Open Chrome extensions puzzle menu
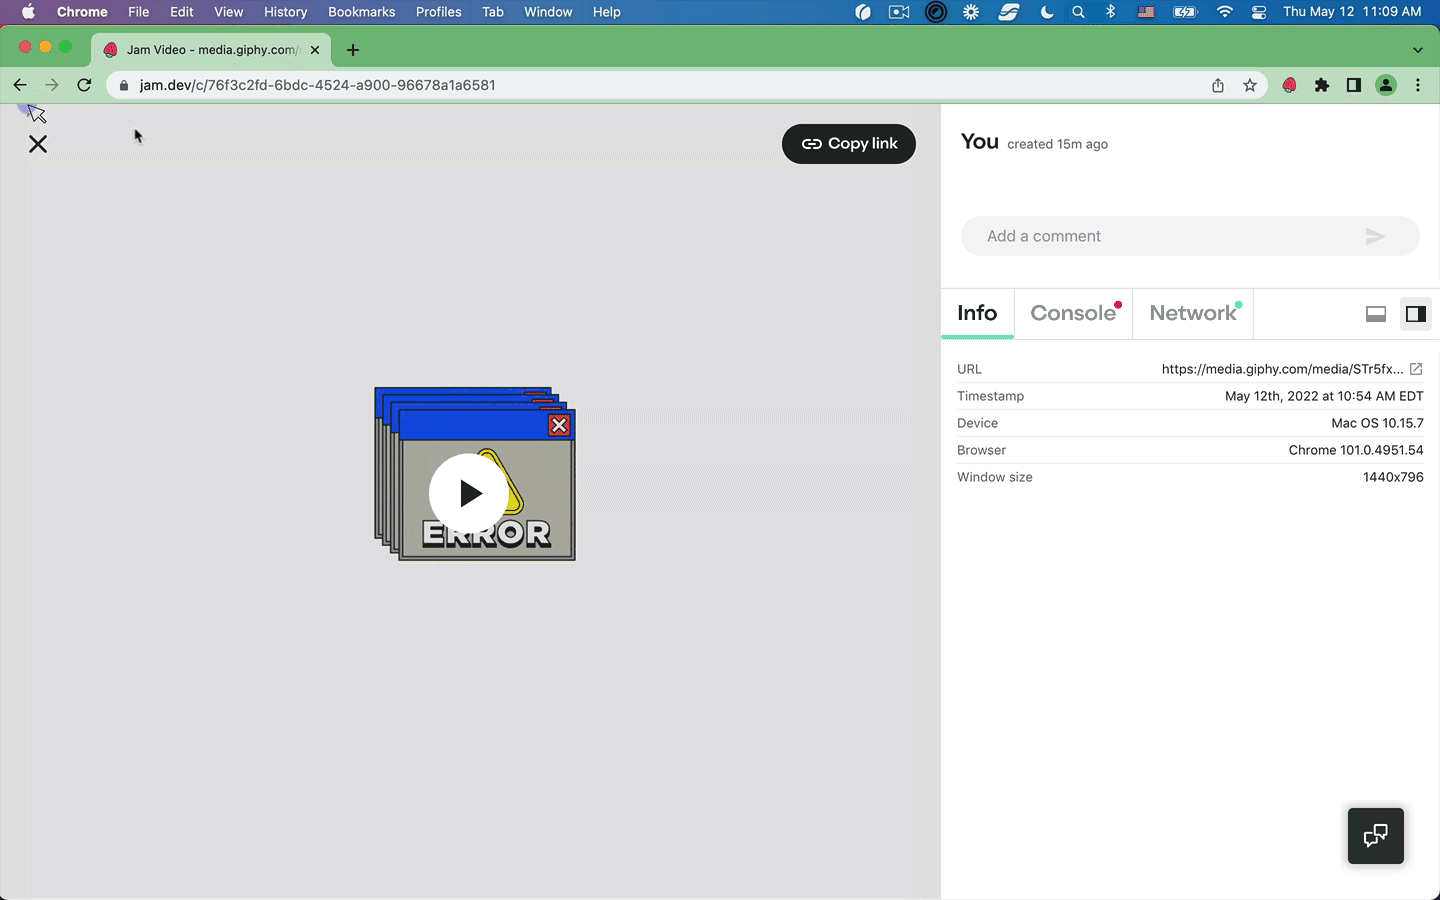 1322,85
